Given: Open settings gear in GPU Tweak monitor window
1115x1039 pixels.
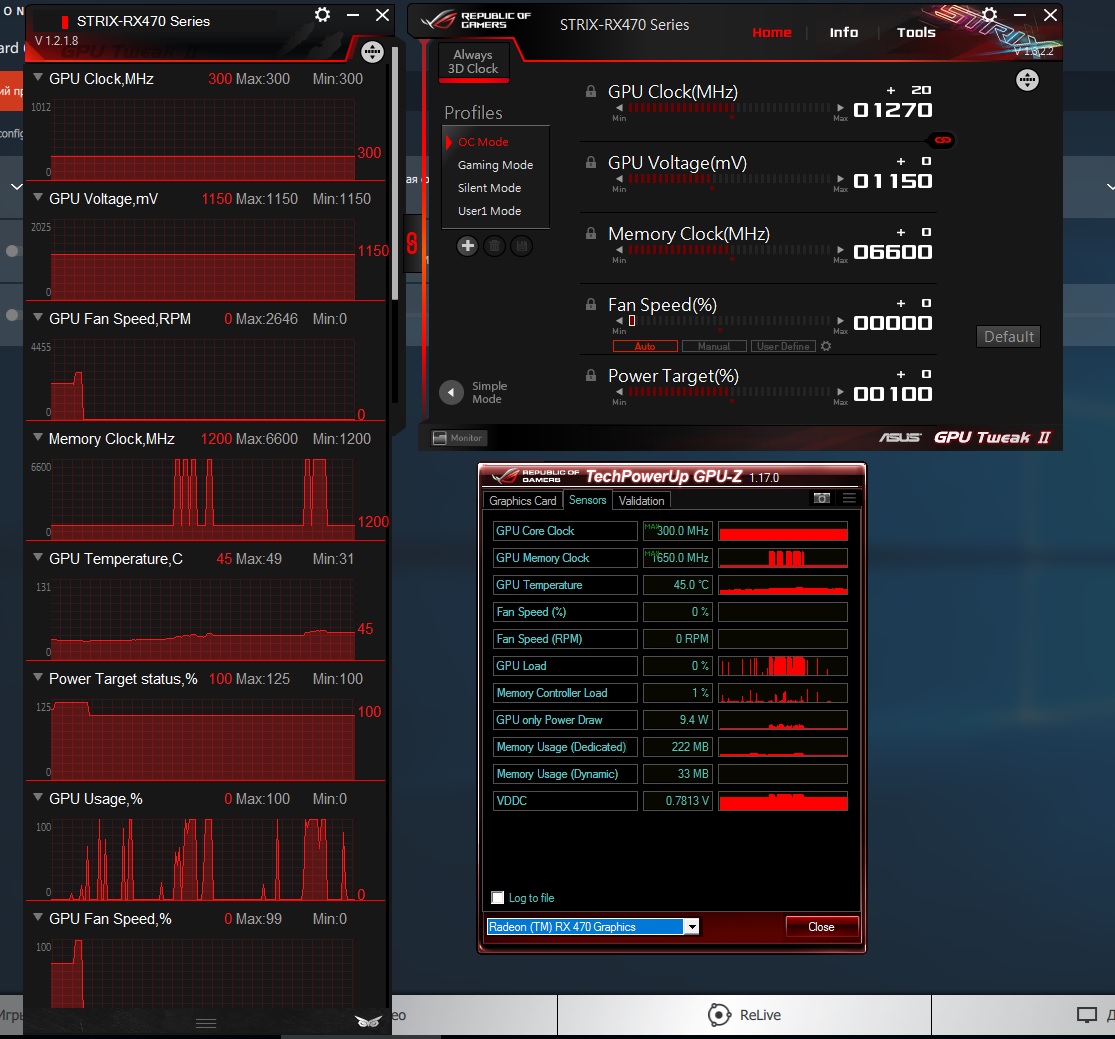Looking at the screenshot, I should [x=322, y=15].
